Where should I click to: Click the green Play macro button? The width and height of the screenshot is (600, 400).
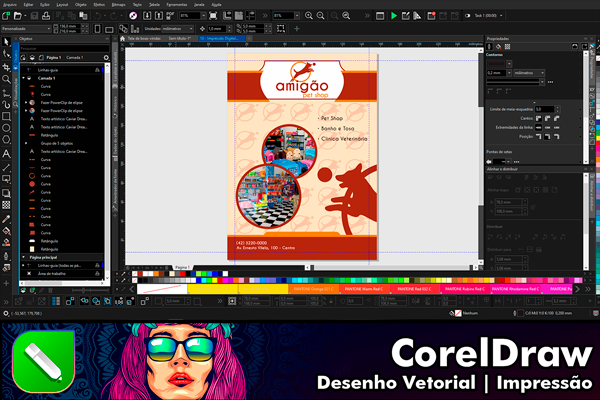click(x=394, y=16)
